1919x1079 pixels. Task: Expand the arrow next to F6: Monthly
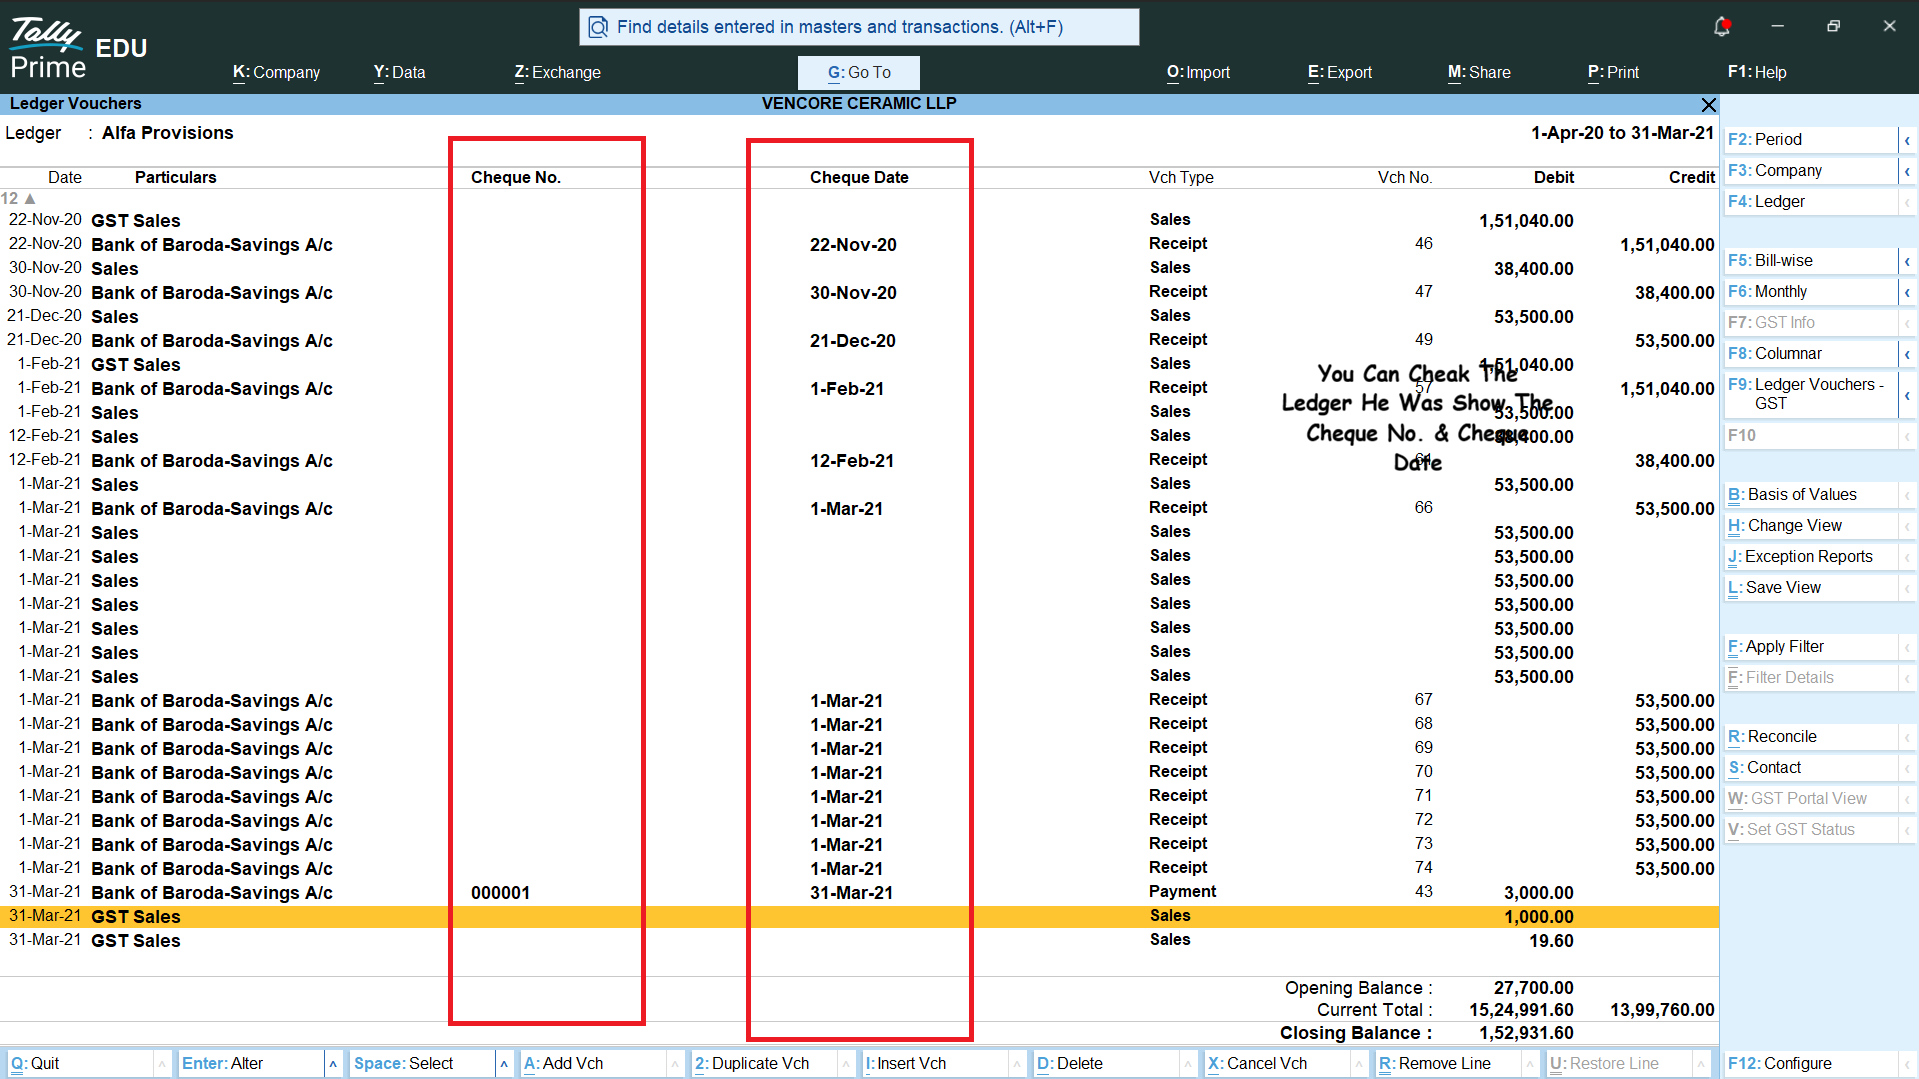1907,292
